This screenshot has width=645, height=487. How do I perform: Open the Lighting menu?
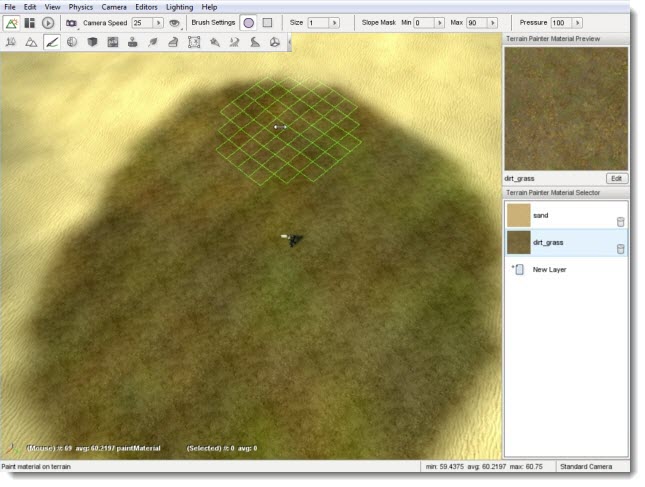(180, 7)
